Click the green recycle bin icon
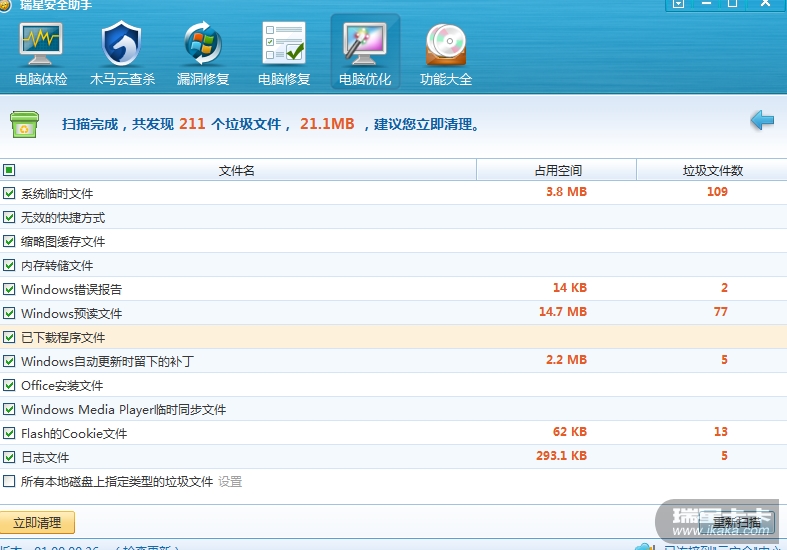787x550 pixels. tap(24, 124)
